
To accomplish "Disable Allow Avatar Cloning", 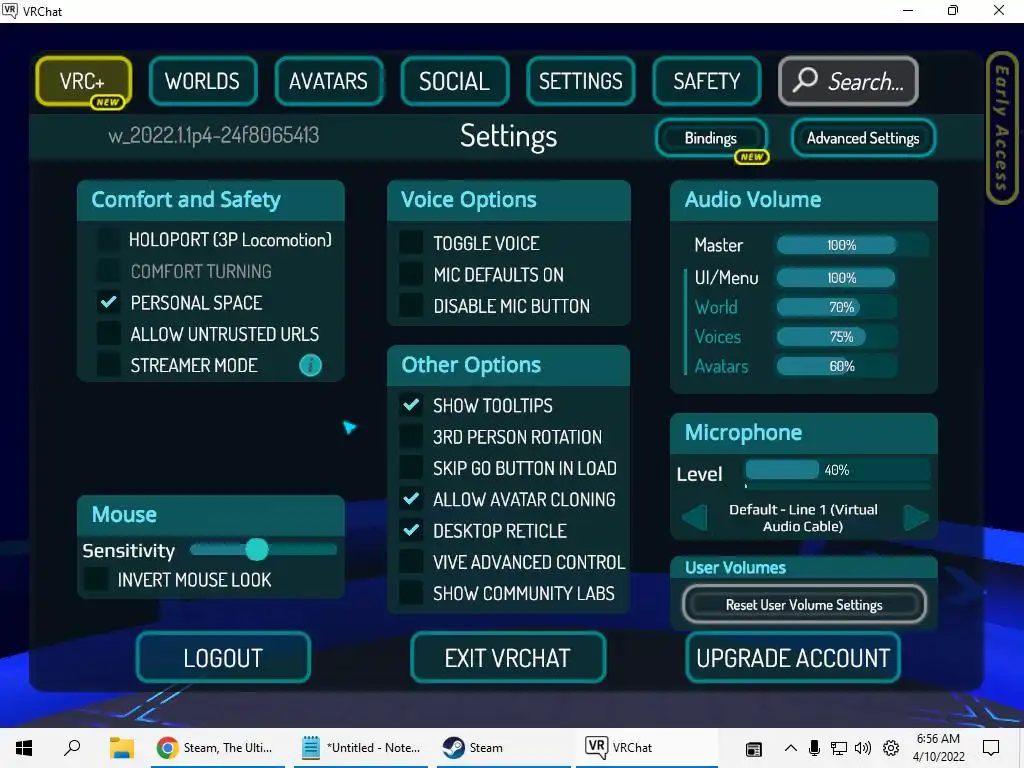I will 411,499.
